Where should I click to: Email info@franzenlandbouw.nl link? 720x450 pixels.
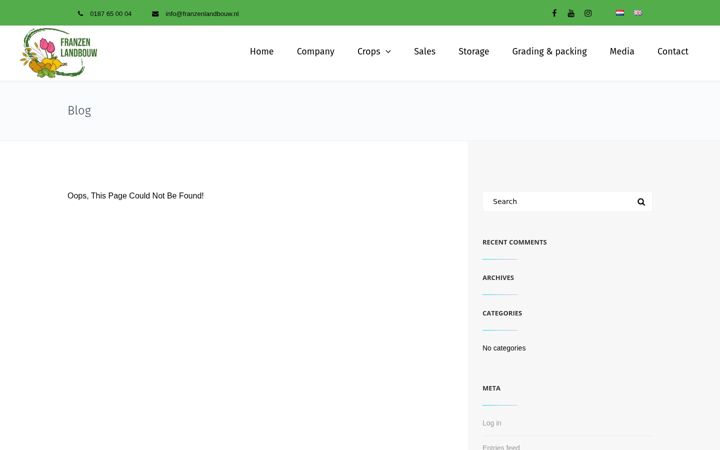[202, 14]
